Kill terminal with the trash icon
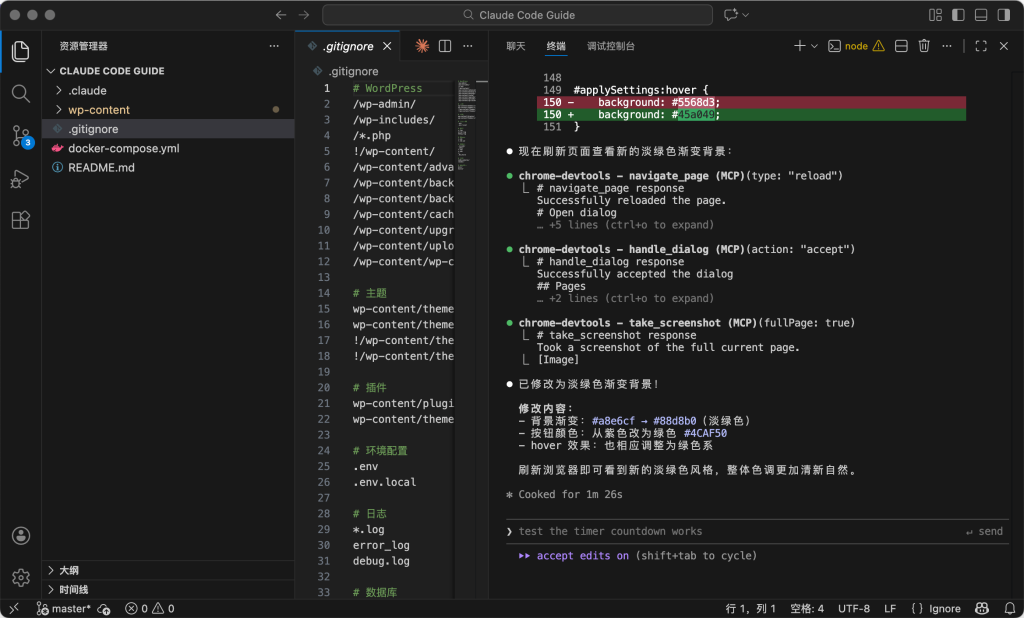The height and width of the screenshot is (618, 1024). (x=924, y=46)
